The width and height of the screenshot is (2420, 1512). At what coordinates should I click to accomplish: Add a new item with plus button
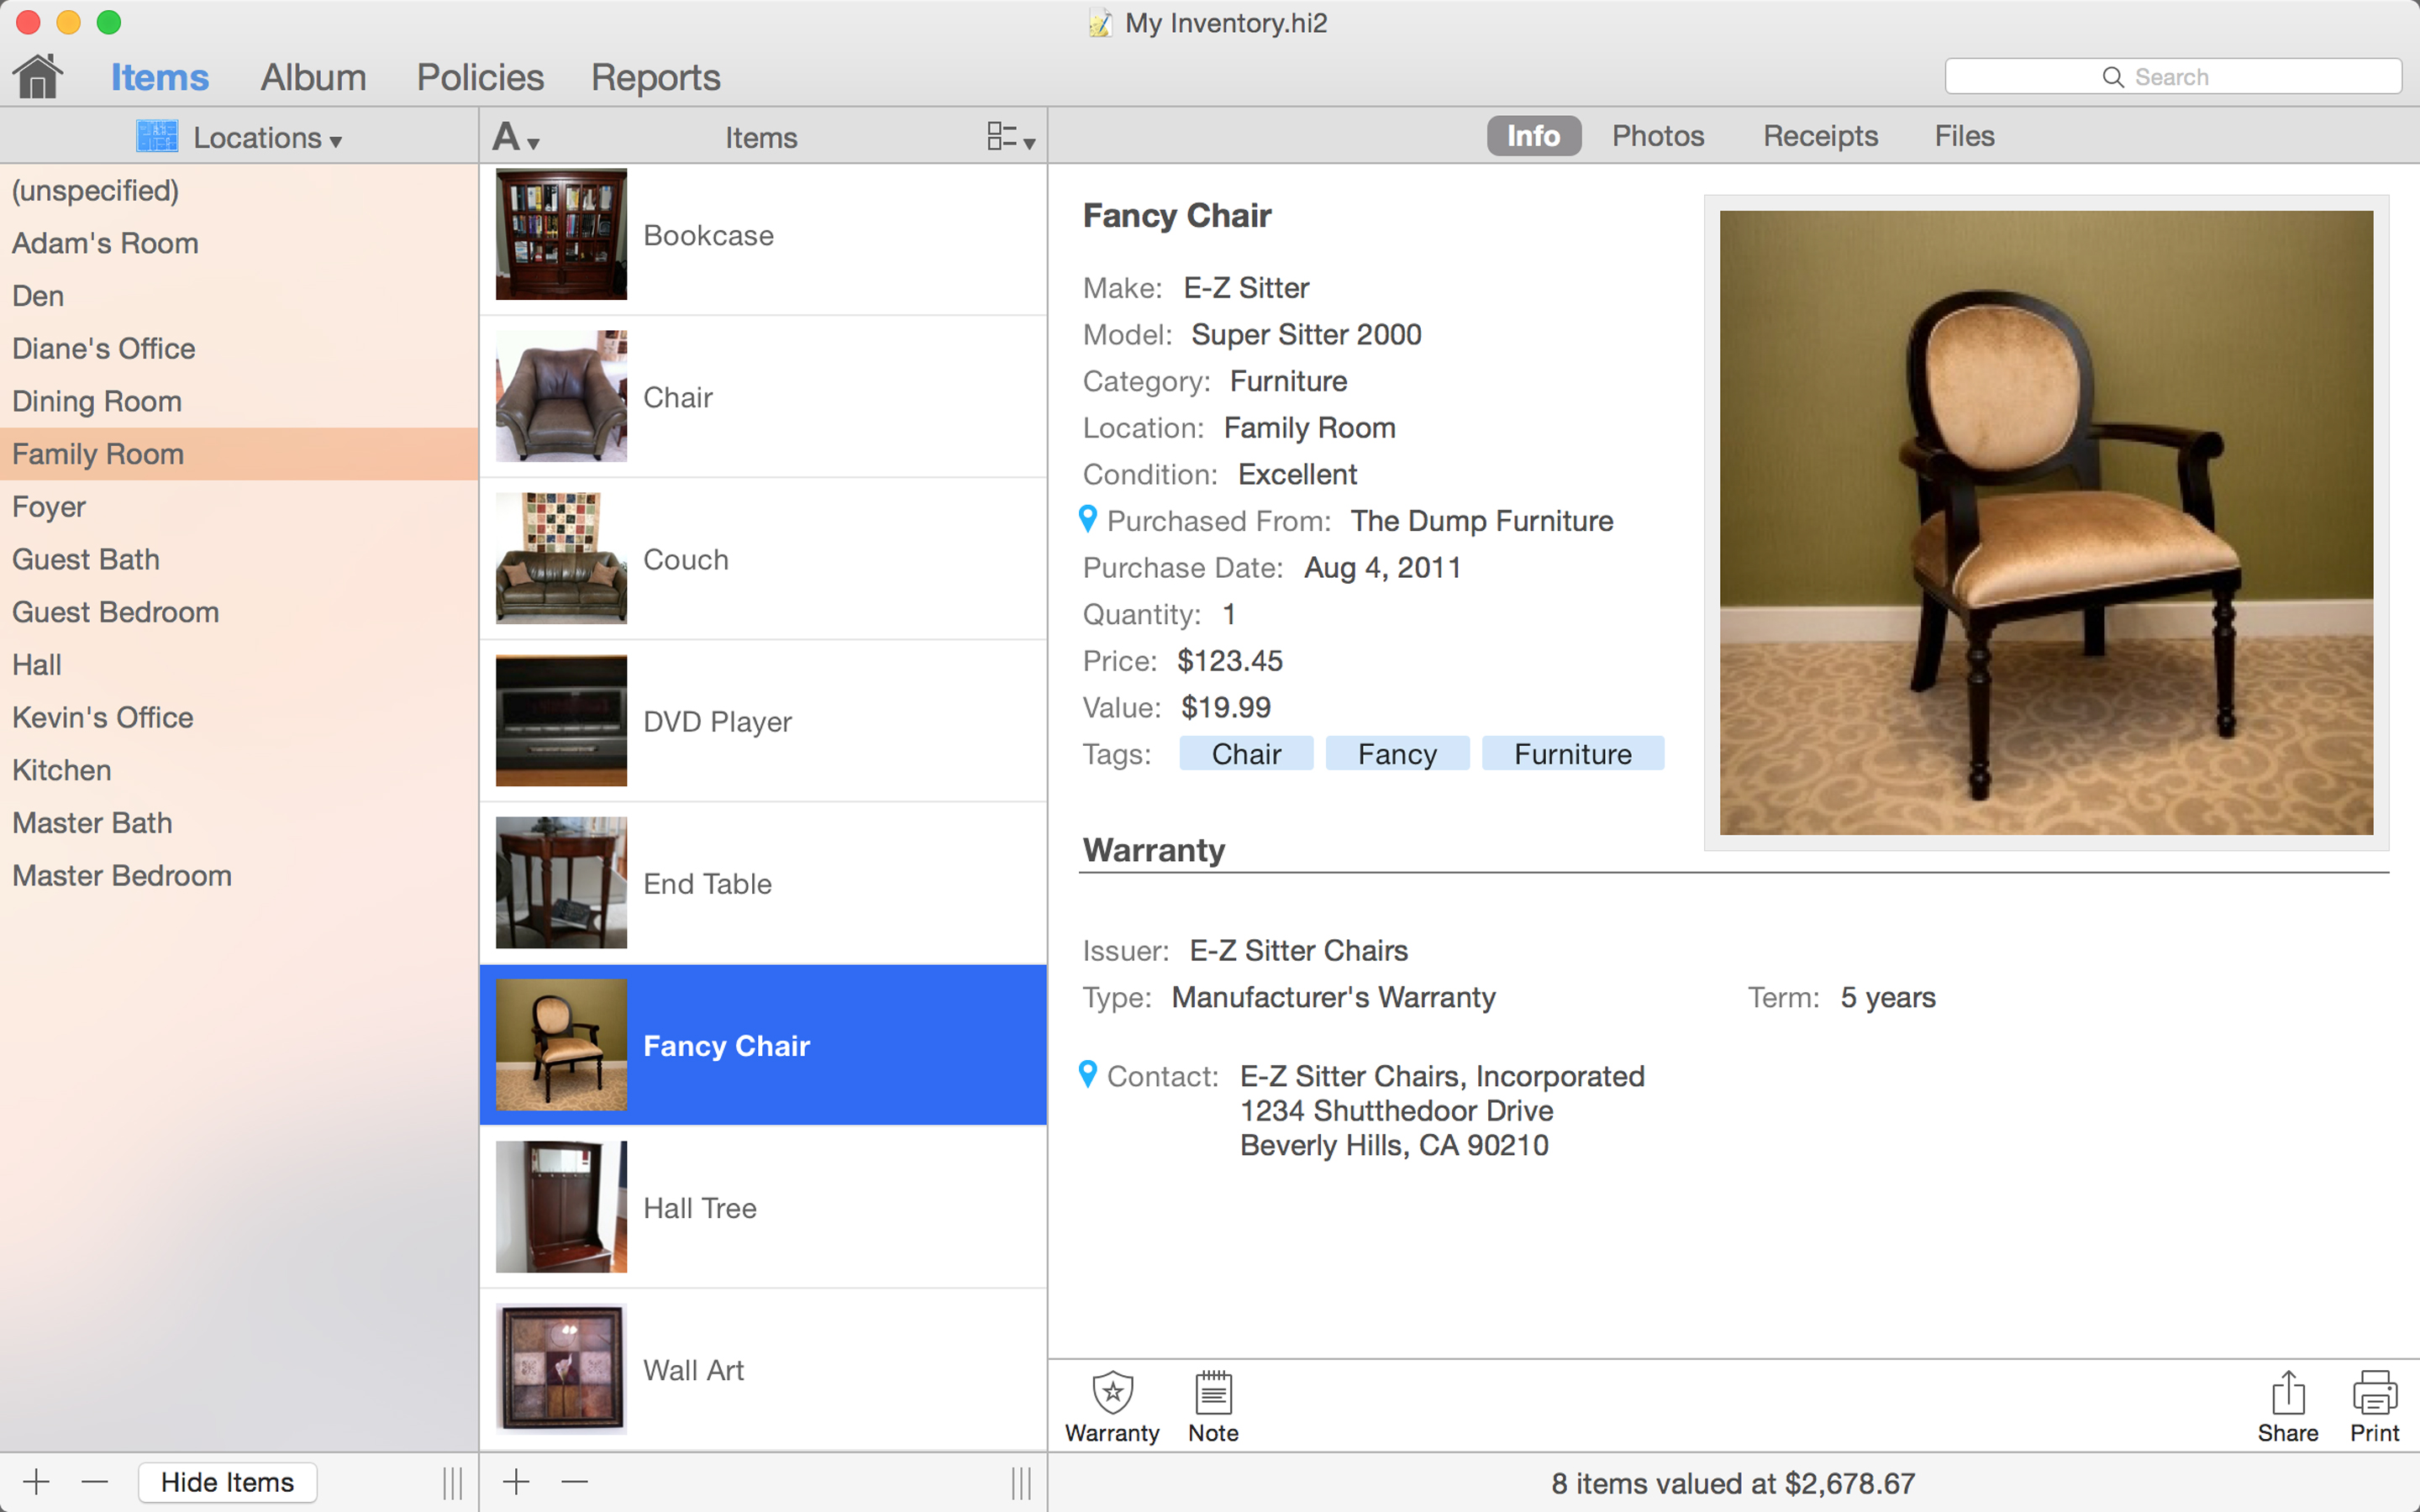[516, 1481]
